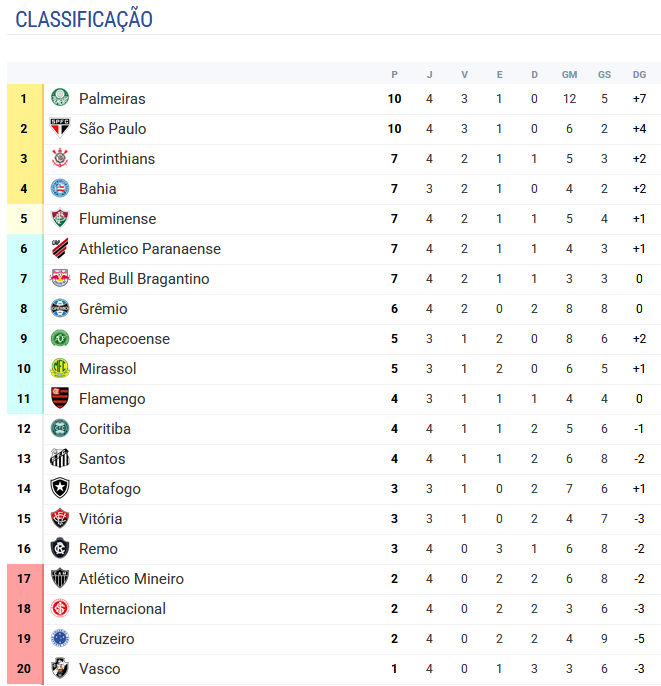This screenshot has height=686, width=661.
Task: Click the São Paulo club crest
Action: pyautogui.click(x=60, y=129)
